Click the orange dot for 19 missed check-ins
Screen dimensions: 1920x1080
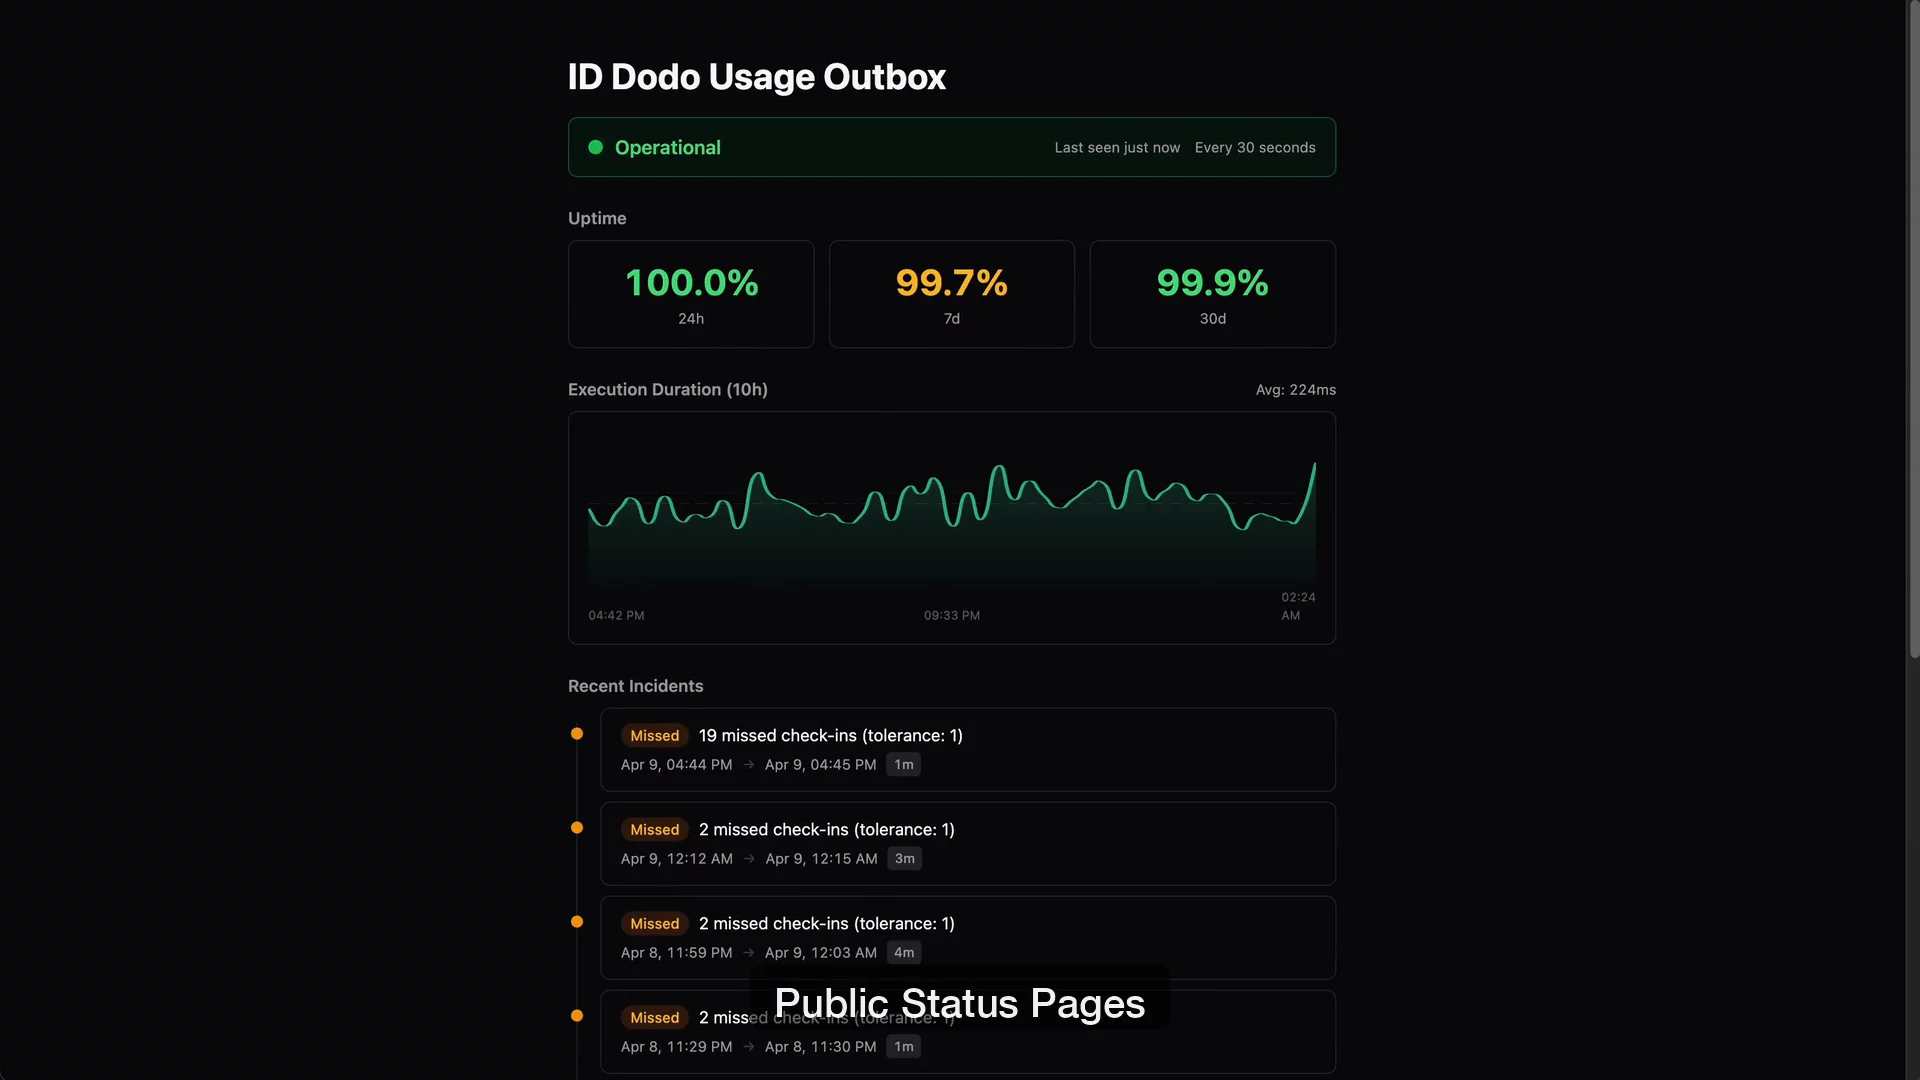pos(577,734)
